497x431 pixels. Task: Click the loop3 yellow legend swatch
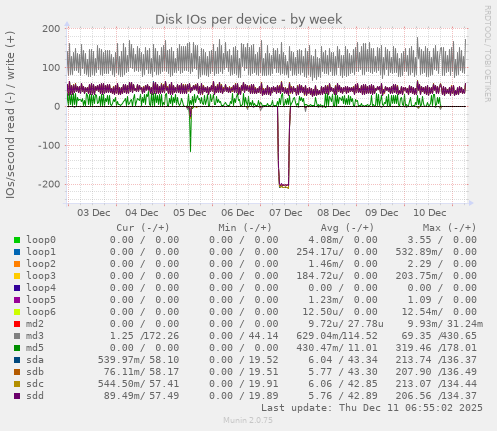coord(17,276)
